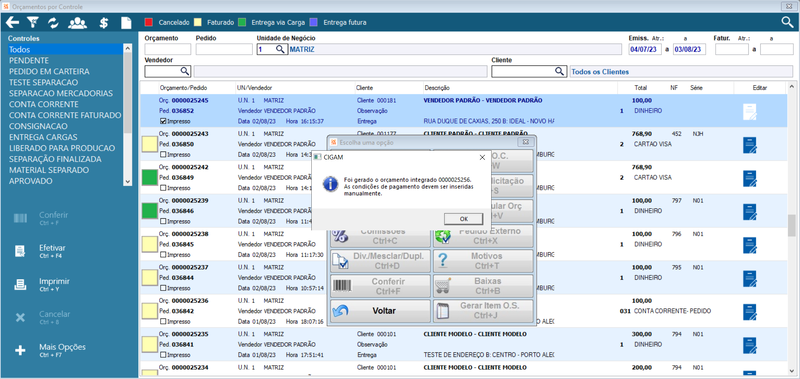Click the Voltar button
This screenshot has width=800, height=379.
(x=380, y=311)
